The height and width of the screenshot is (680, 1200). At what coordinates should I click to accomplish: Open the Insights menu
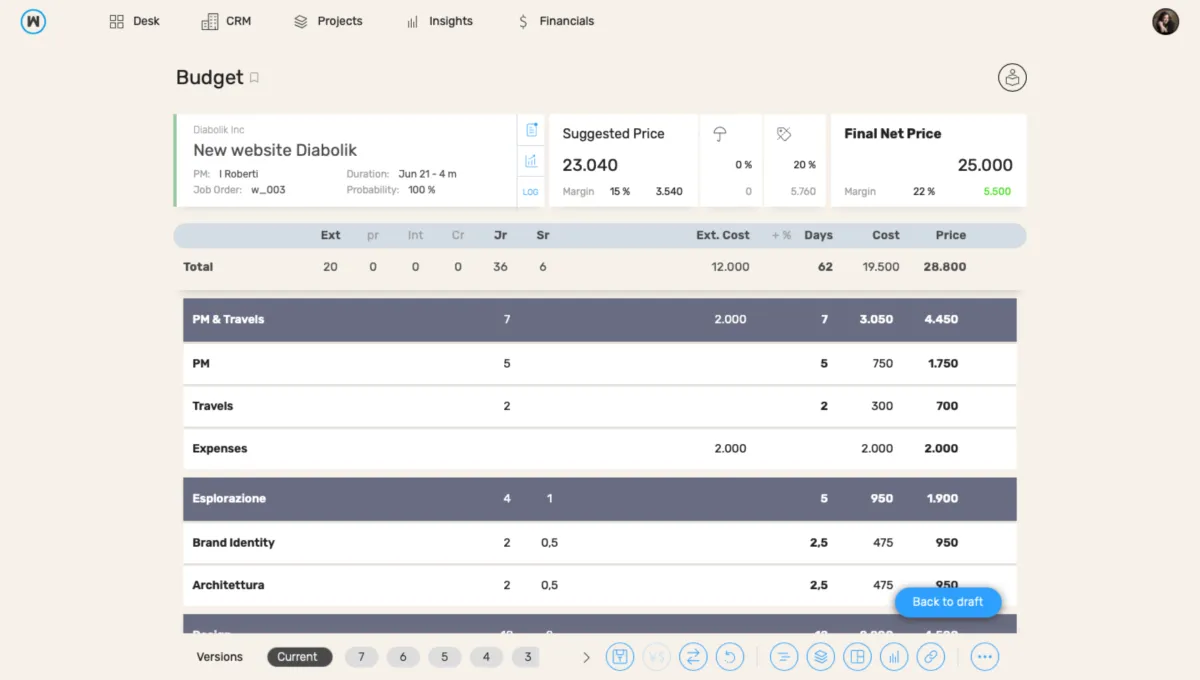(x=439, y=21)
